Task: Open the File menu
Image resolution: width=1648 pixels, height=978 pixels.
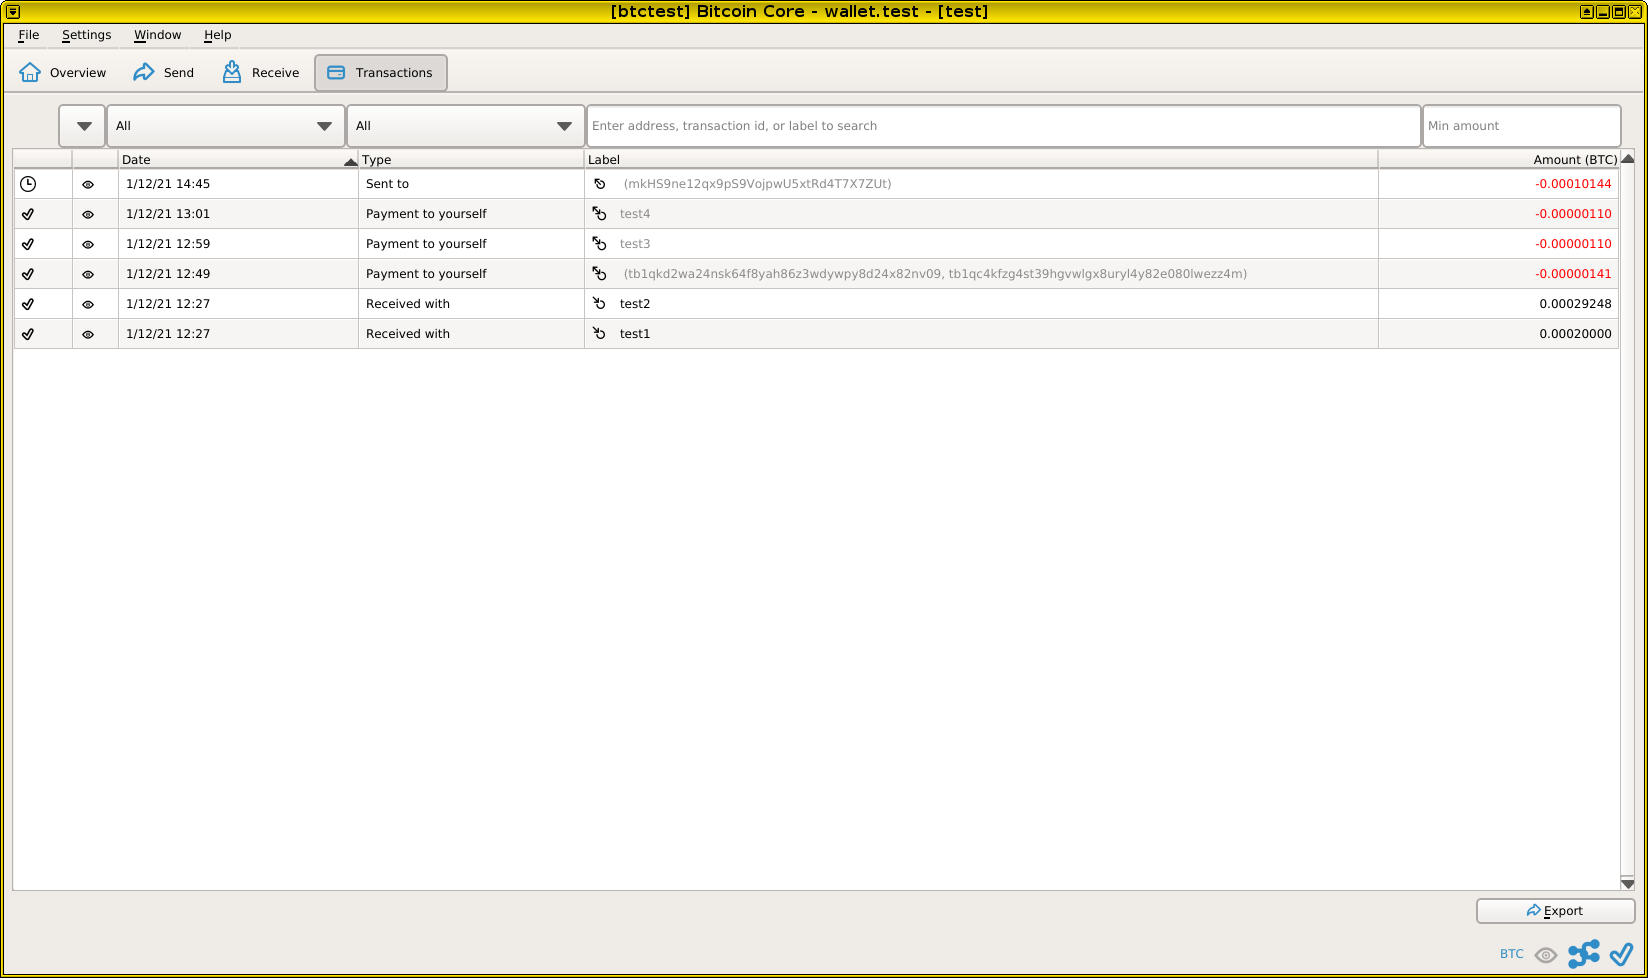Action: [x=29, y=35]
